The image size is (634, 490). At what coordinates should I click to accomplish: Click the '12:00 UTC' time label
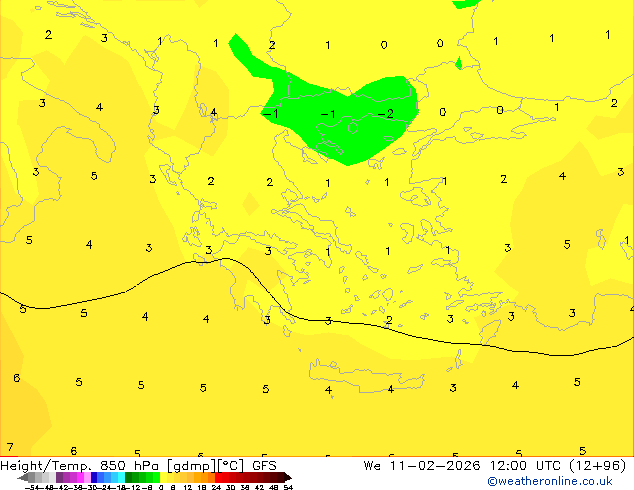525,466
